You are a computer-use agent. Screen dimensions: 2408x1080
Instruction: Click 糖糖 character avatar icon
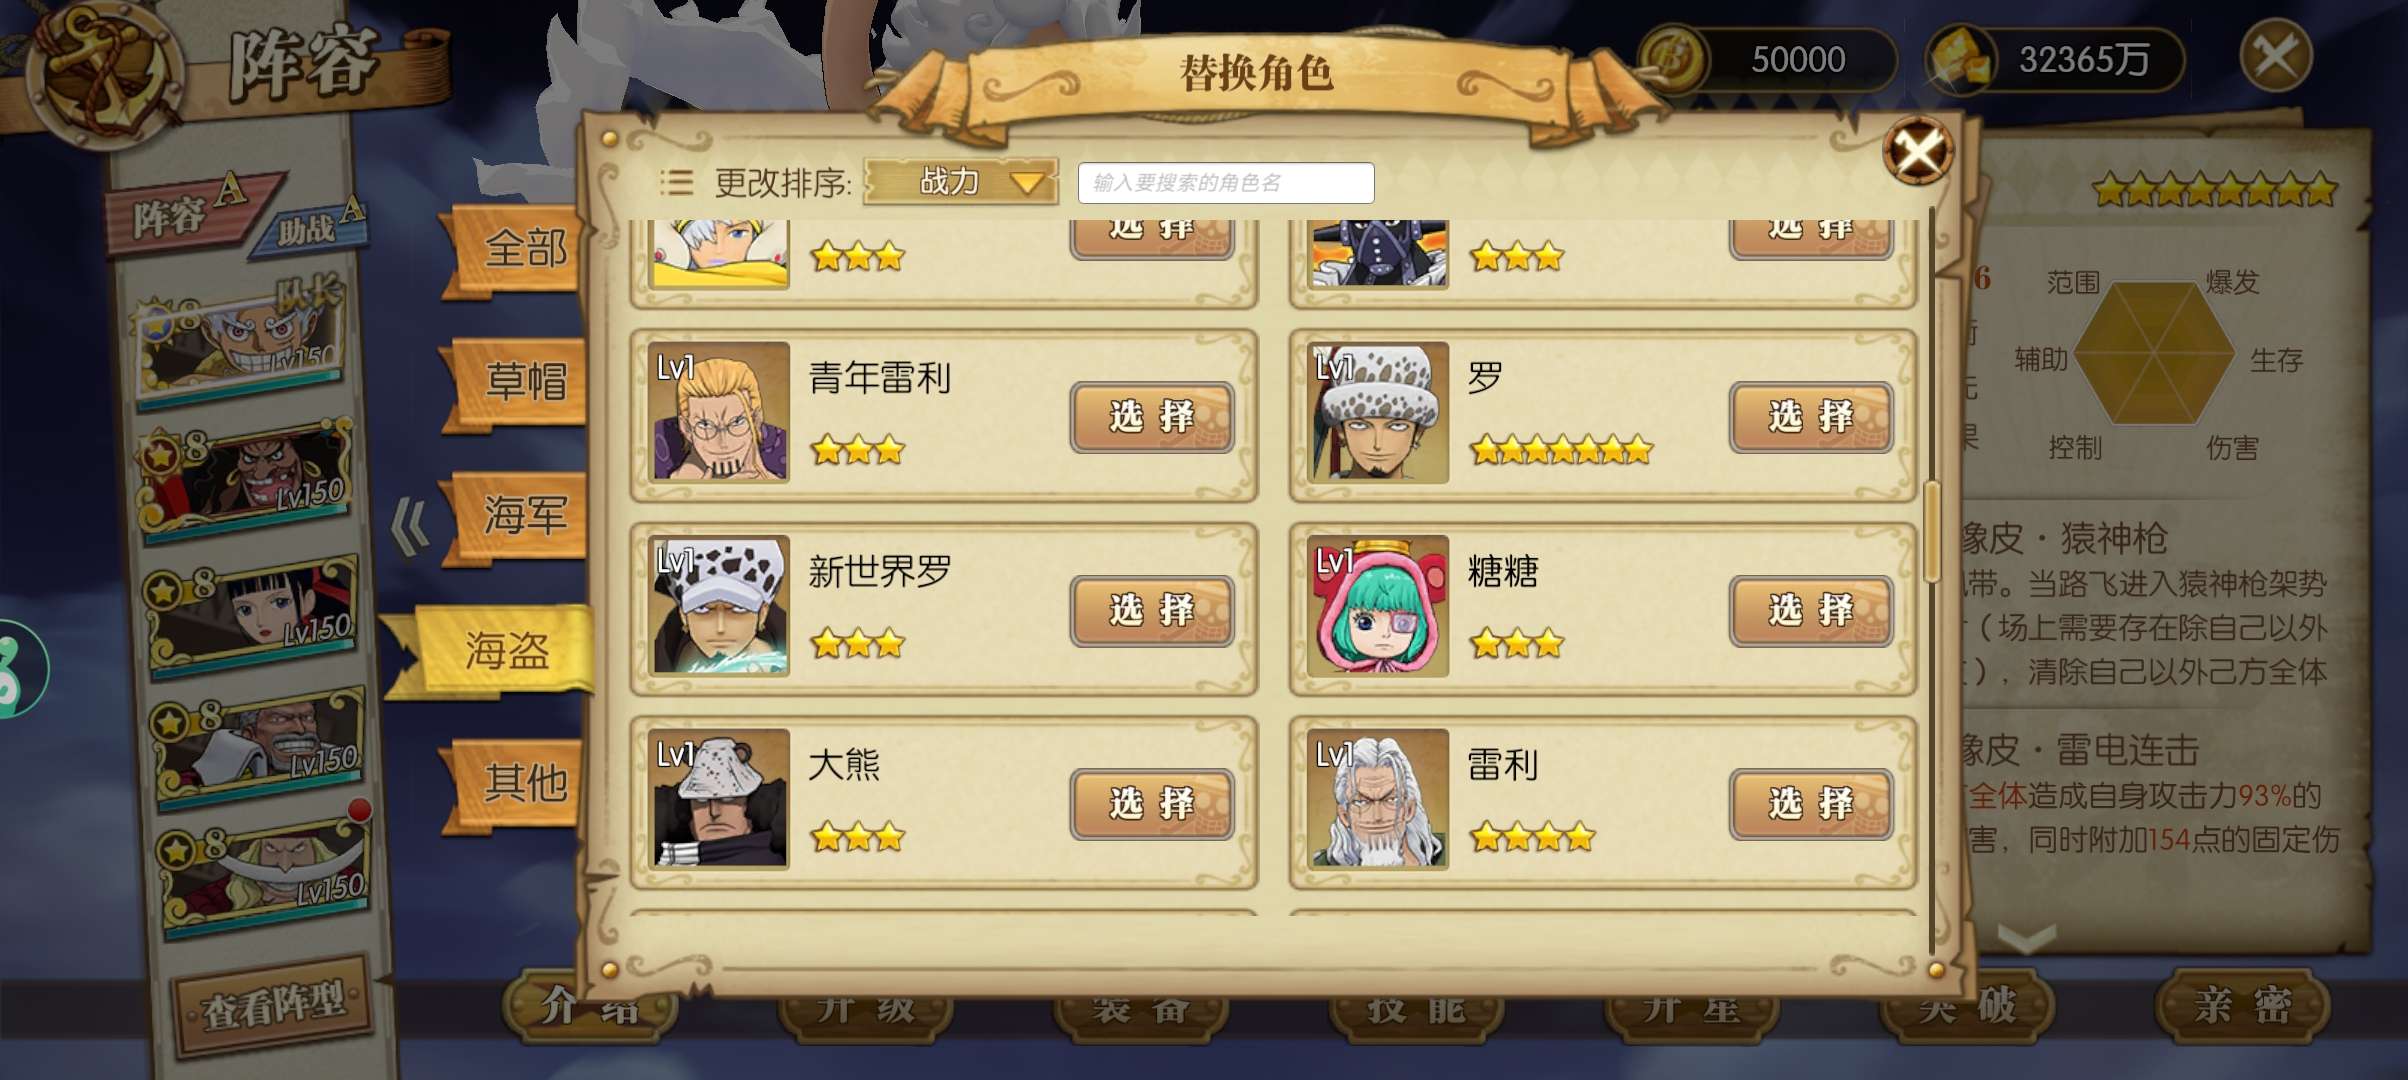click(x=1378, y=605)
